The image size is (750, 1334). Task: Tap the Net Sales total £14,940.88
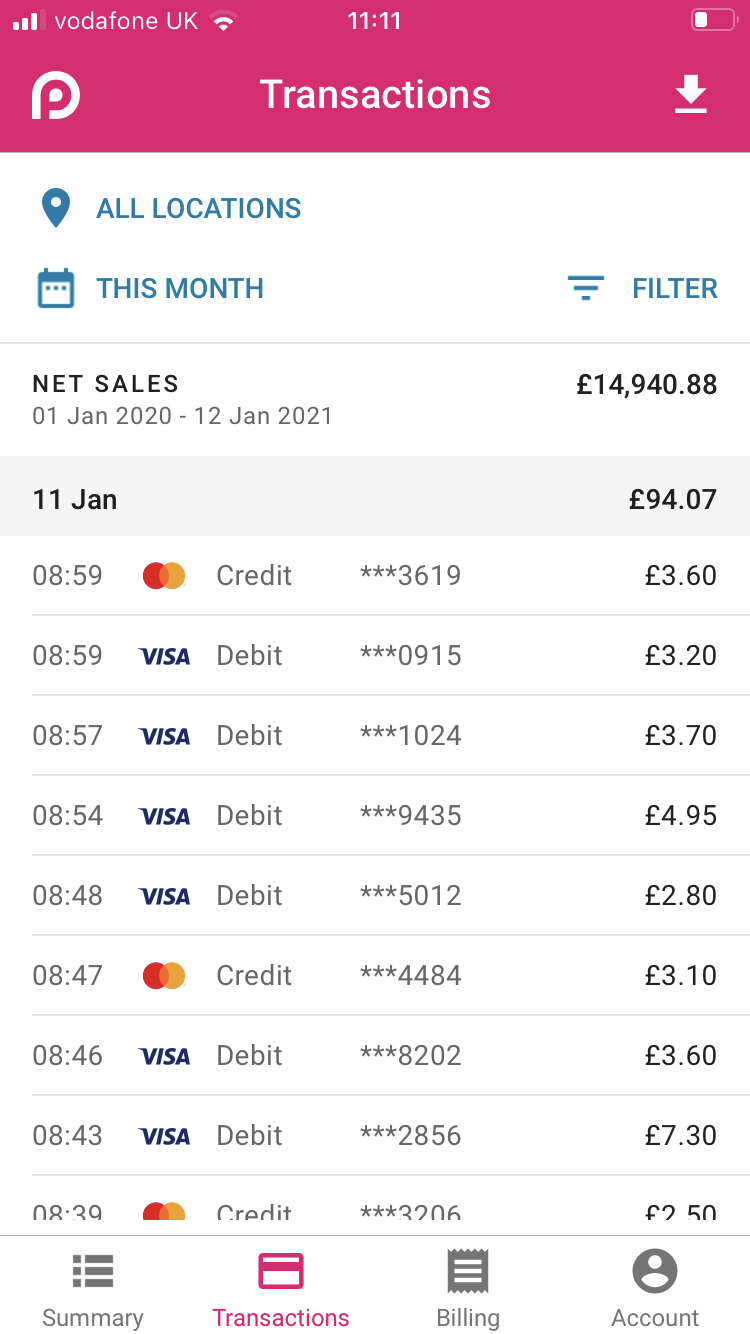(646, 385)
